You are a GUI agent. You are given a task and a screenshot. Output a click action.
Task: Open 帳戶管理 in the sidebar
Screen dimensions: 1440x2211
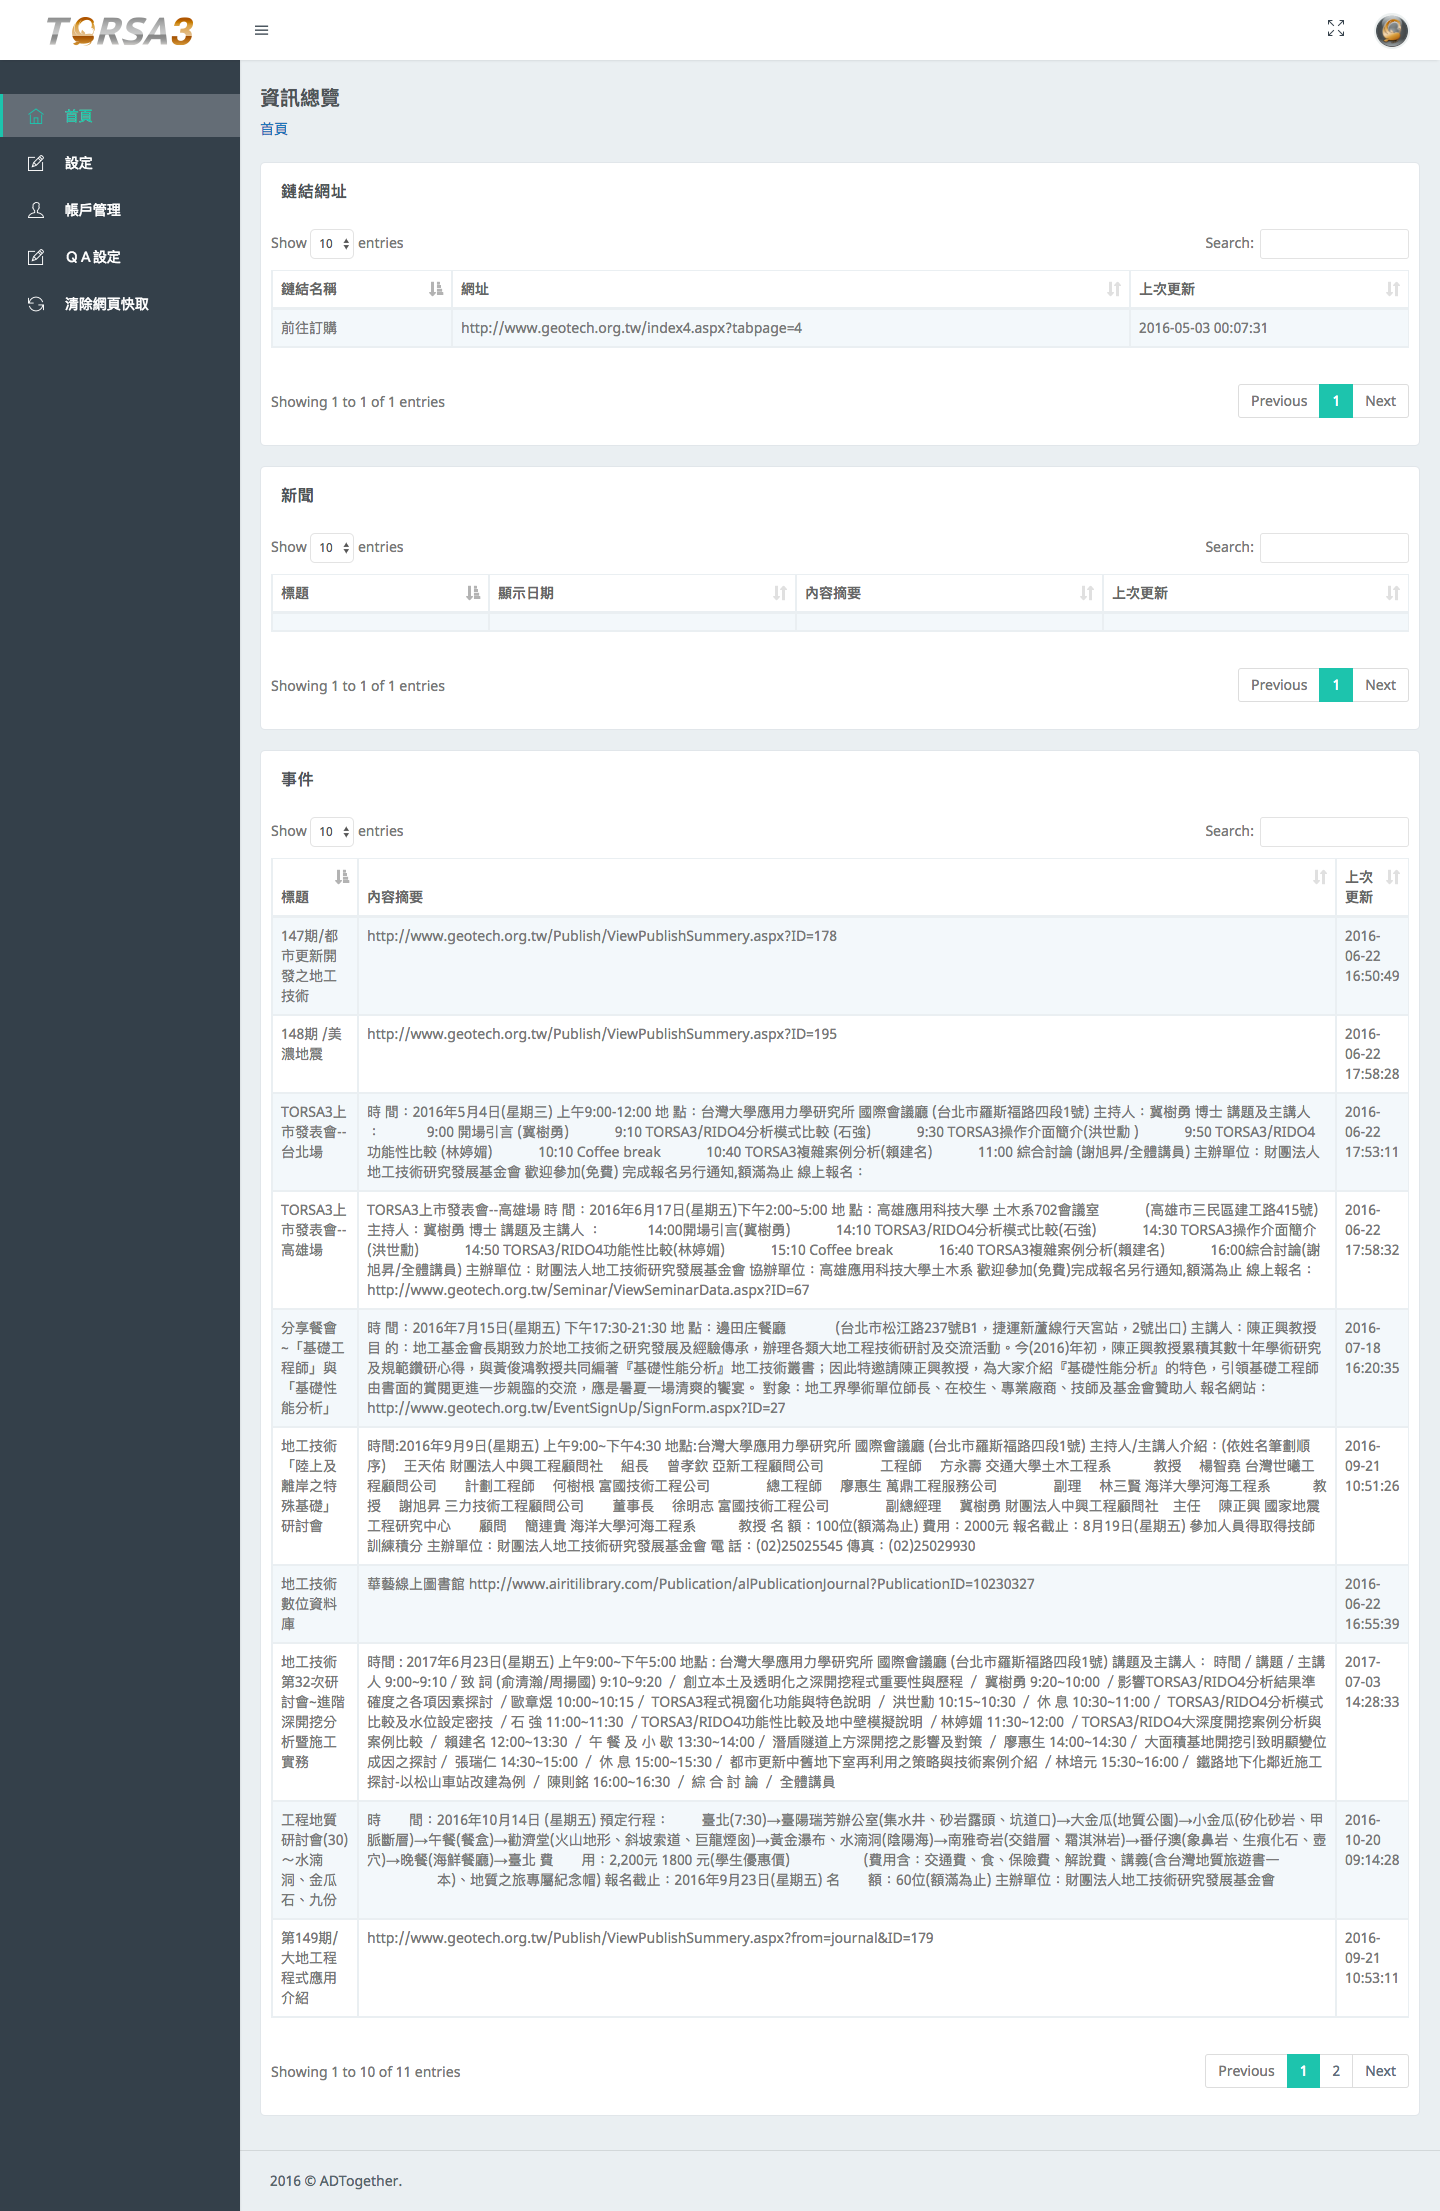click(92, 210)
